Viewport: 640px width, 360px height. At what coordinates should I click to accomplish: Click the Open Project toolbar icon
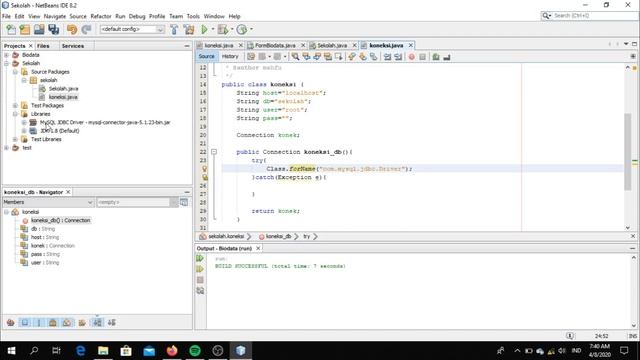coord(39,29)
